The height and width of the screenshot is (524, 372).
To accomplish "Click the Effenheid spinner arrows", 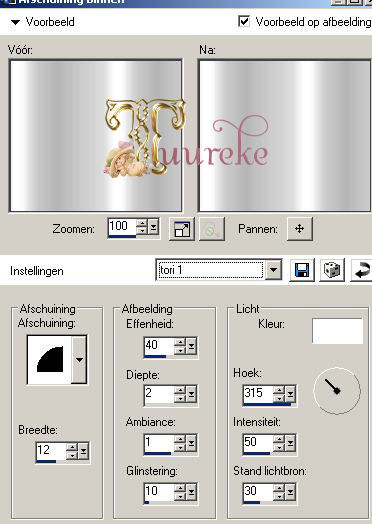I will pos(180,346).
